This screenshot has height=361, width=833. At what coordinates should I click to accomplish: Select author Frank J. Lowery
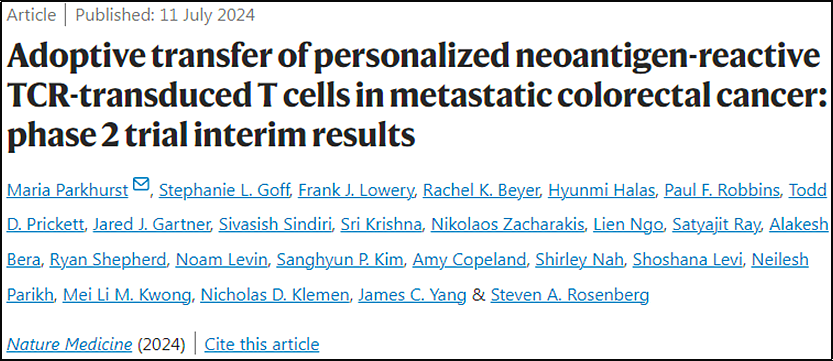pyautogui.click(x=356, y=190)
